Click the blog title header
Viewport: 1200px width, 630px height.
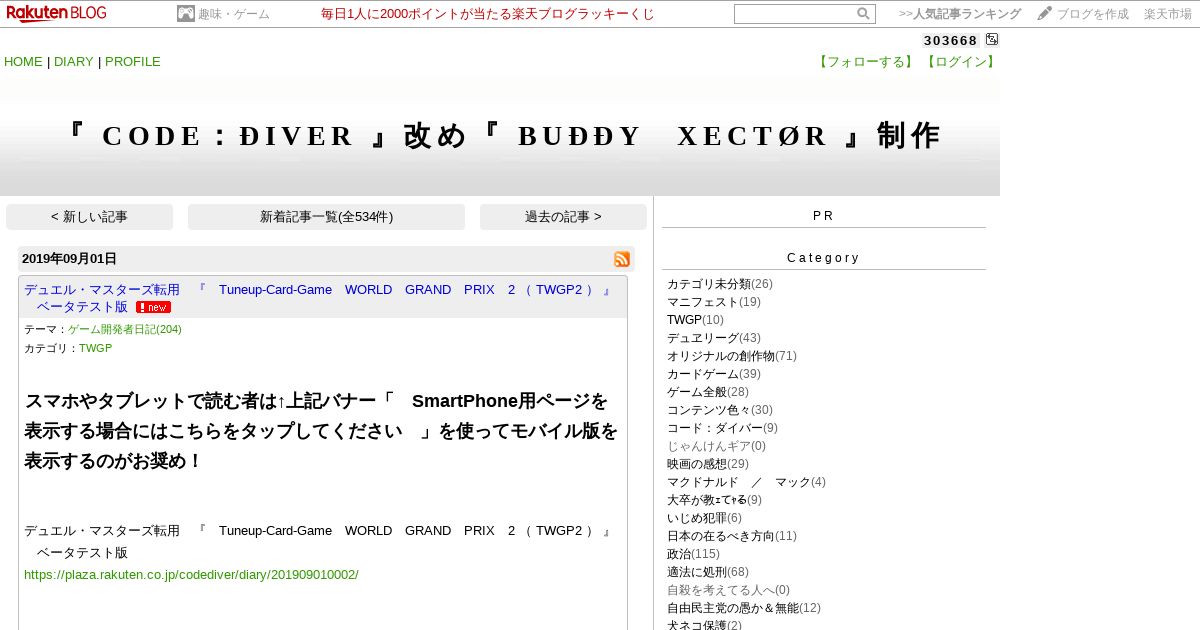click(502, 136)
